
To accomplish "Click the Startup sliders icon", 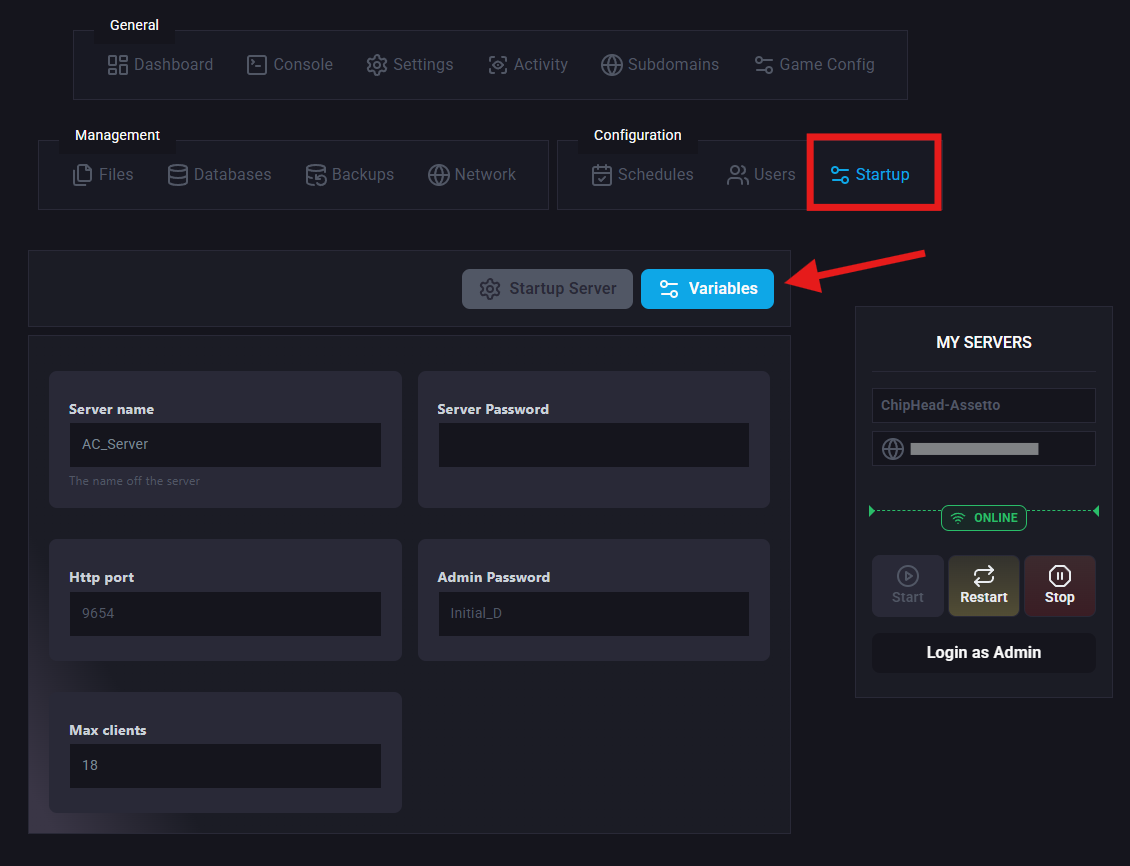I will [x=840, y=175].
